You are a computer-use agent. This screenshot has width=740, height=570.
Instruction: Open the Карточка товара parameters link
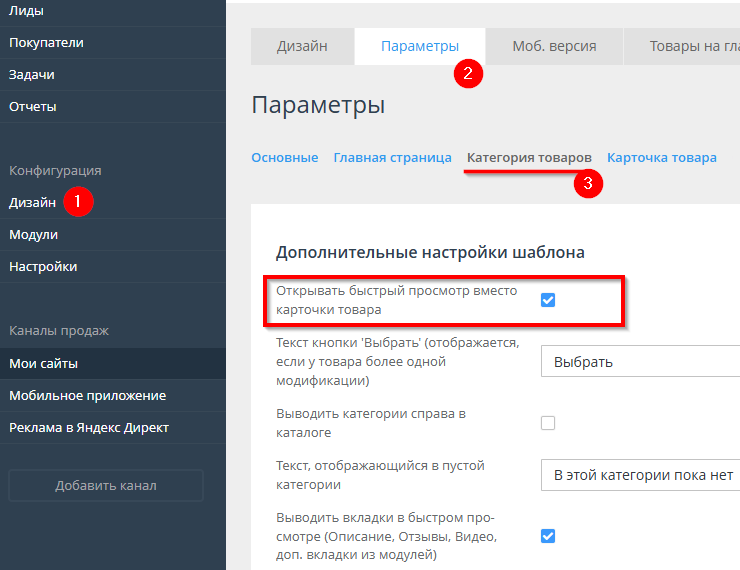tap(661, 158)
